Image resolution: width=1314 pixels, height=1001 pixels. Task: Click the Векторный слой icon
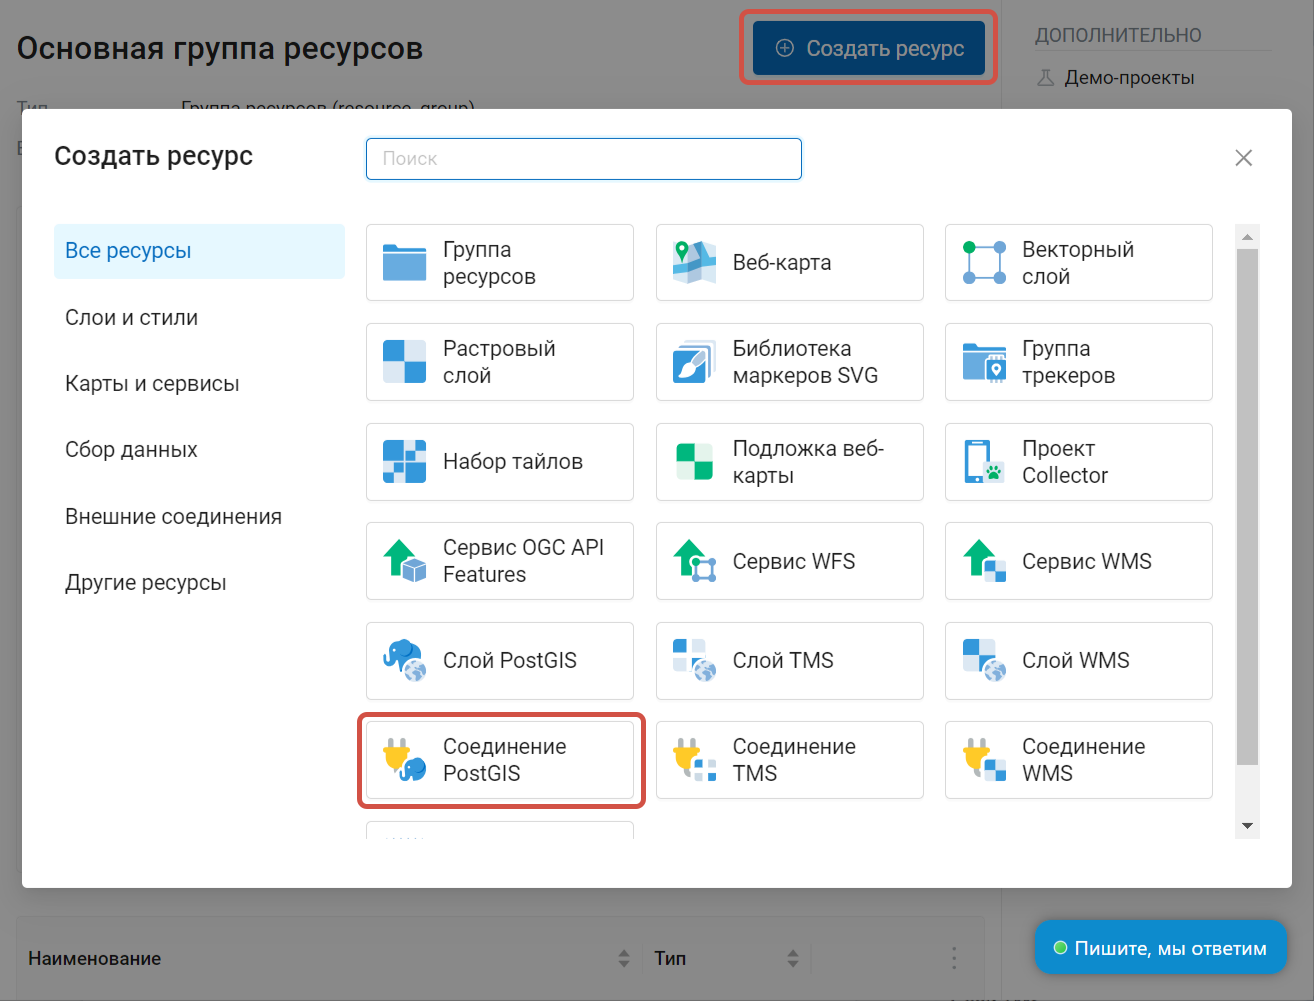984,262
